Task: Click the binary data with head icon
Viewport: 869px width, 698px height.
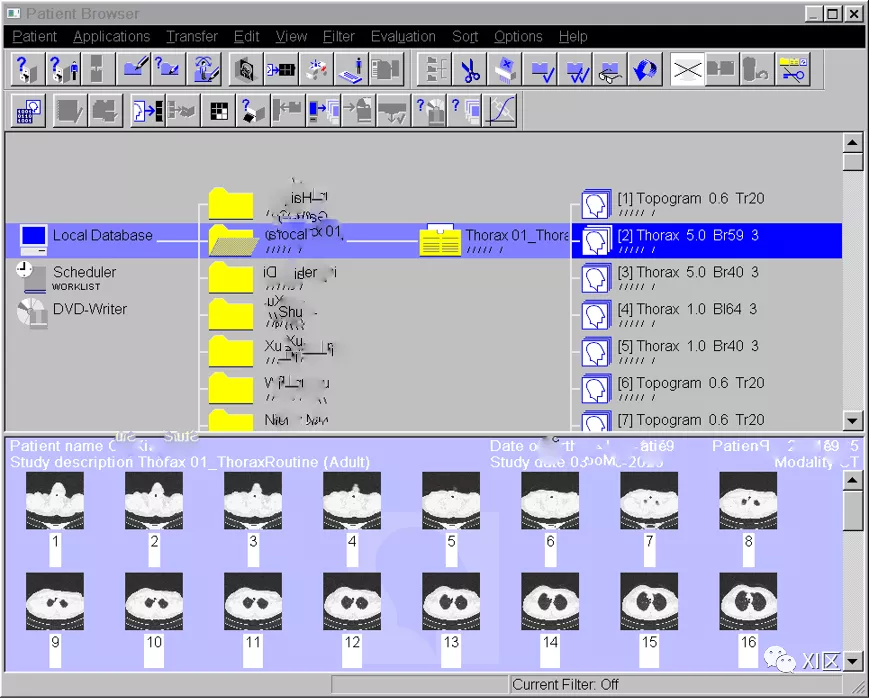Action: (28, 110)
